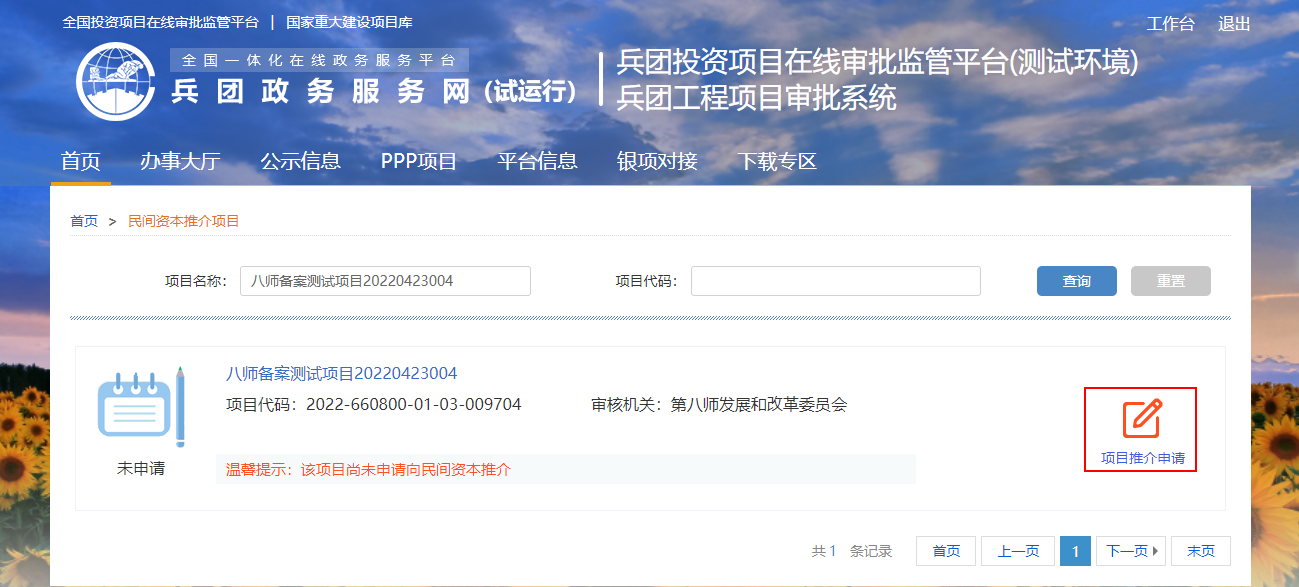Image resolution: width=1299 pixels, height=587 pixels.
Task: Open 工作台 link at top right
Action: coord(1170,24)
